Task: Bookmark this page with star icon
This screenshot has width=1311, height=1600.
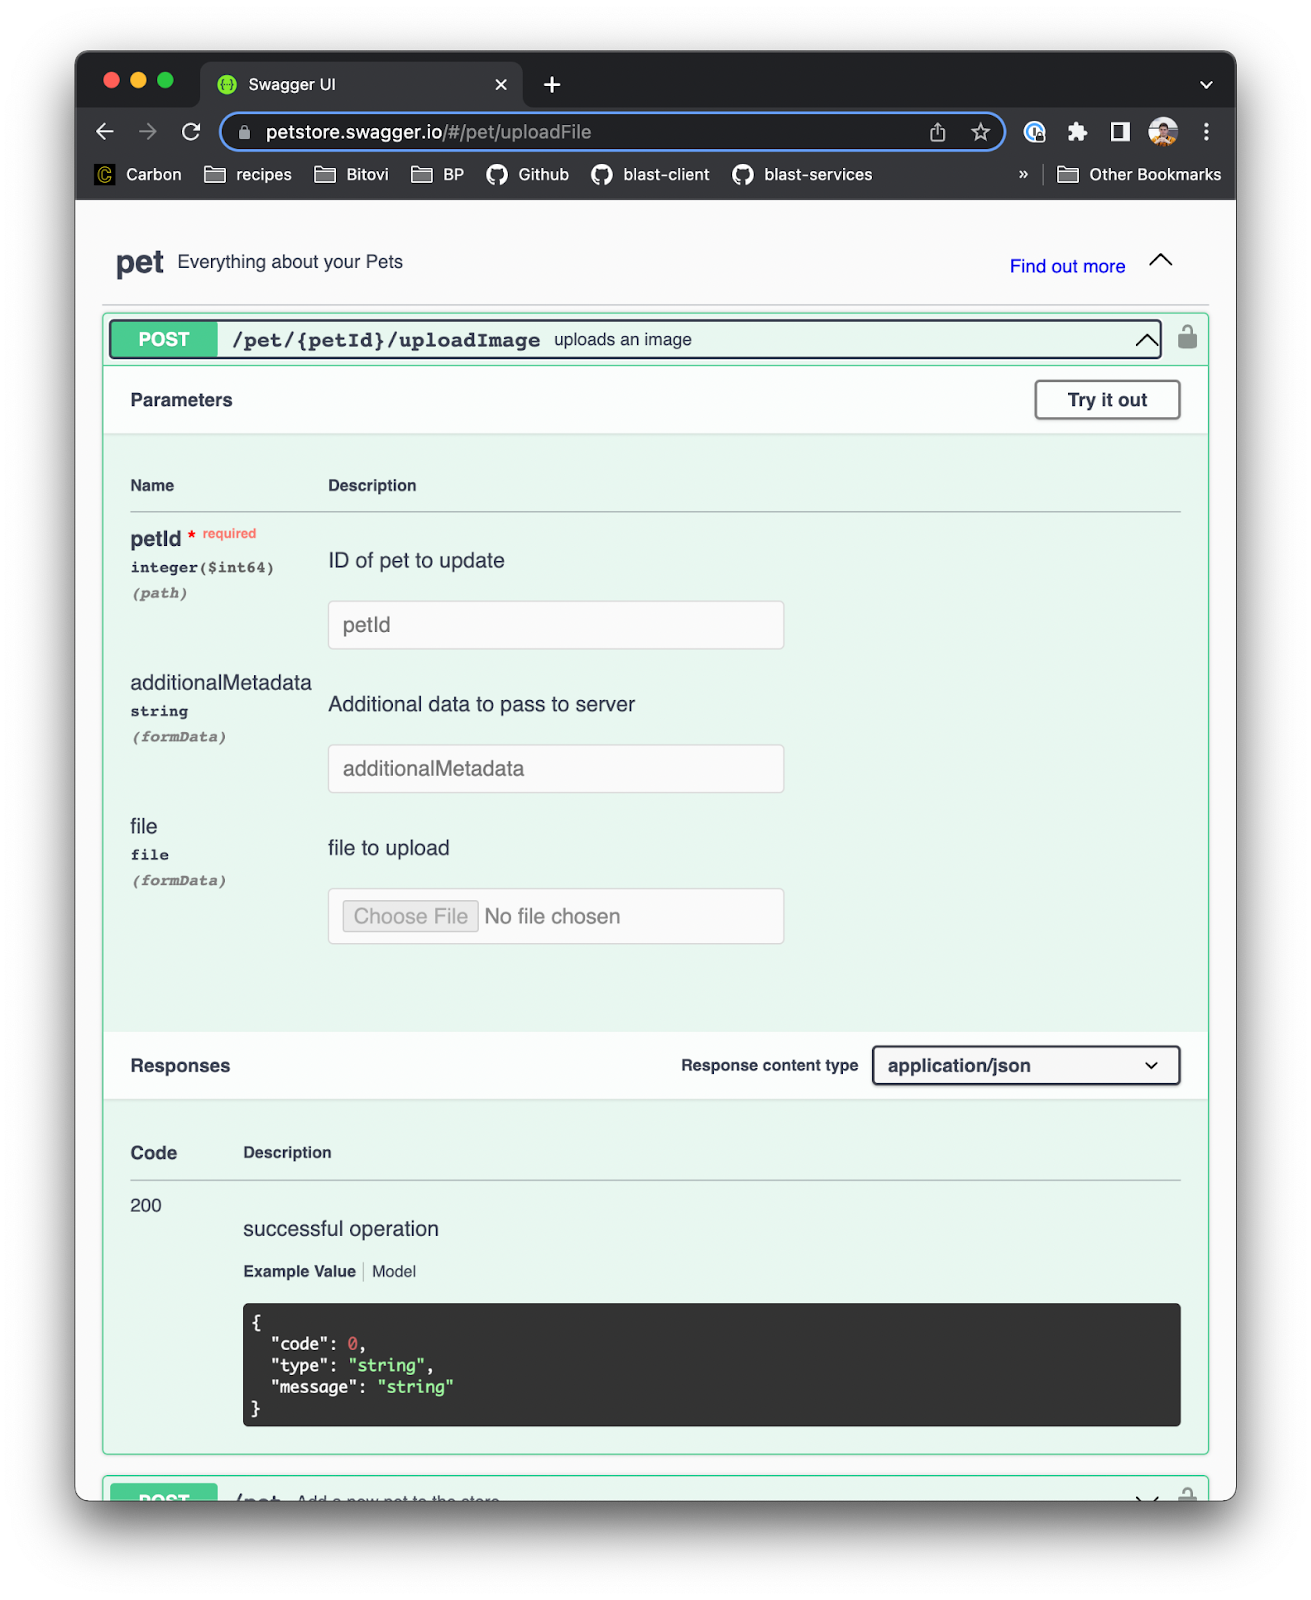Action: click(x=980, y=132)
